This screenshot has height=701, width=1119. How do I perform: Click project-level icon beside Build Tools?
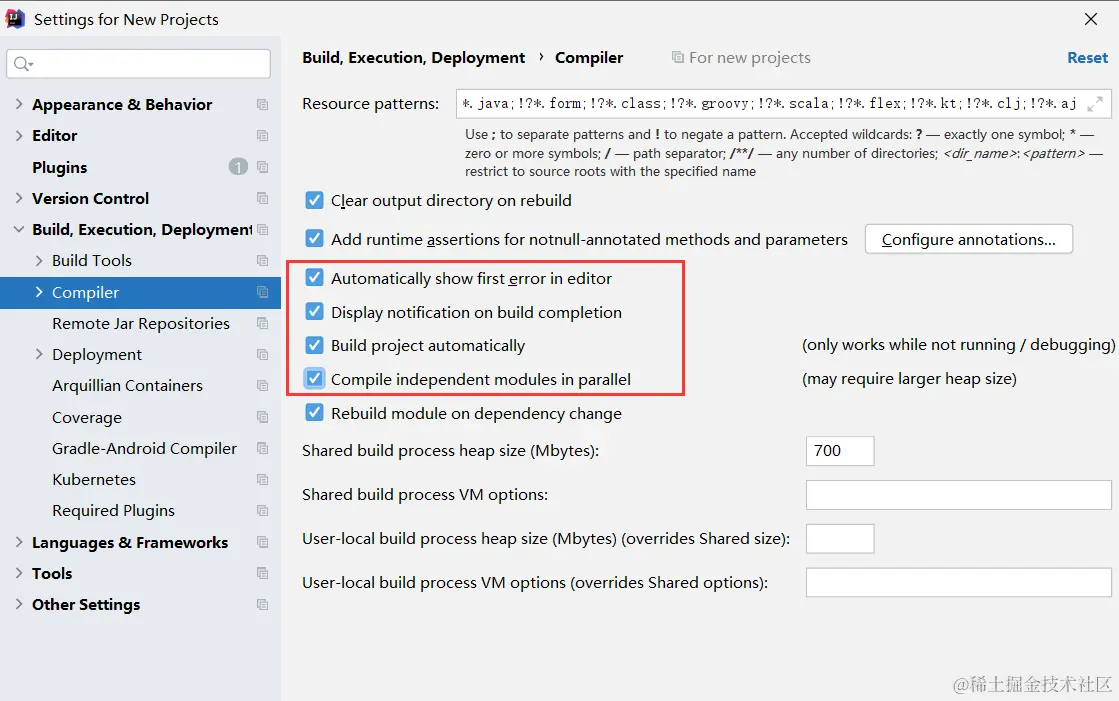pos(262,261)
